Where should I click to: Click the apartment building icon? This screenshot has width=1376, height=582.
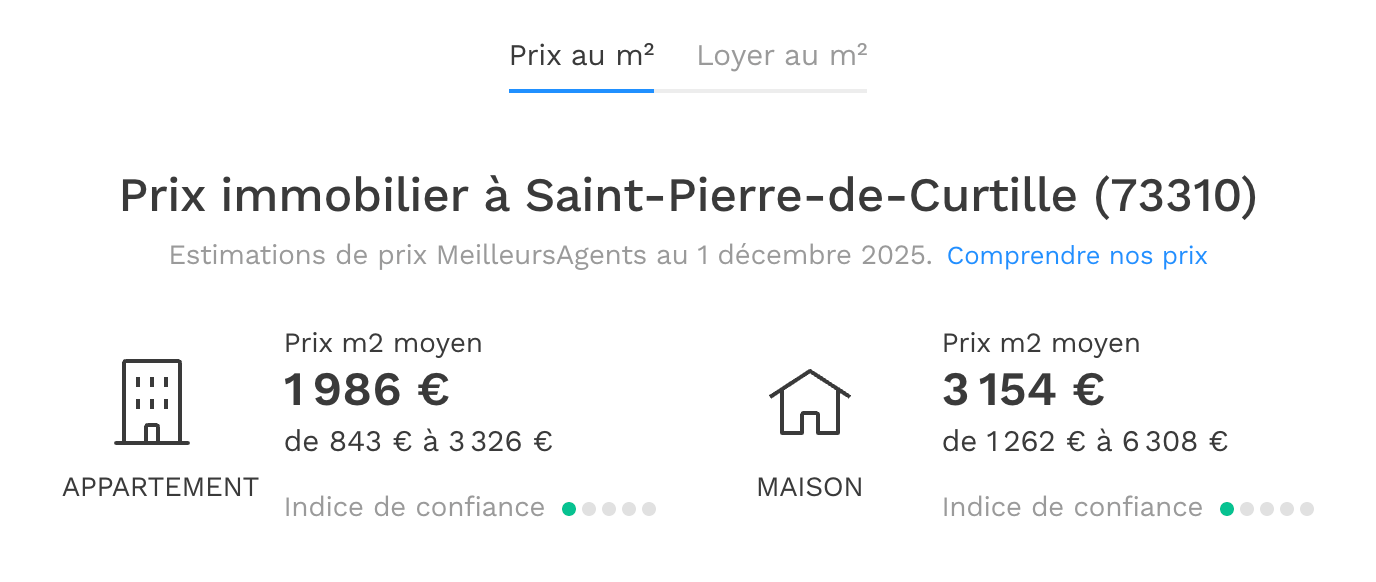(152, 402)
